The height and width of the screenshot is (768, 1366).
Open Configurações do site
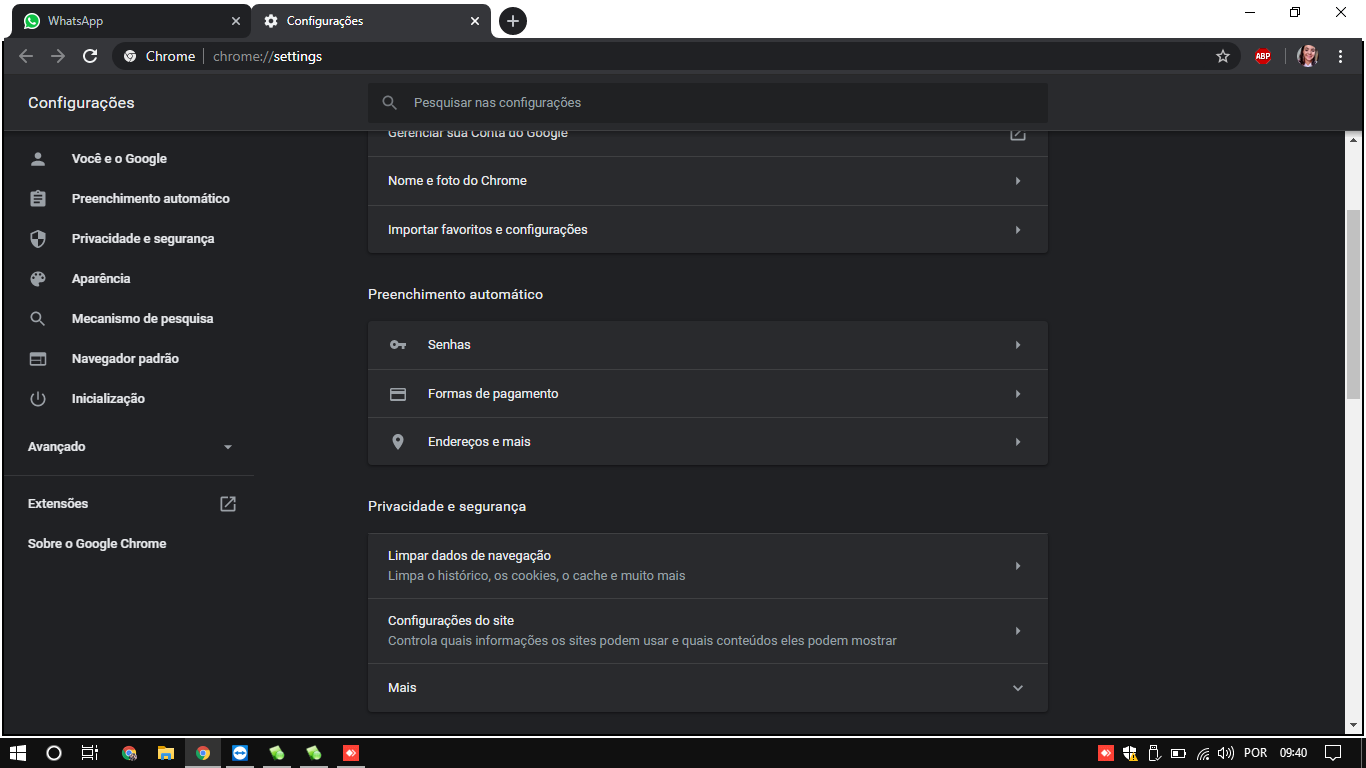coord(708,631)
